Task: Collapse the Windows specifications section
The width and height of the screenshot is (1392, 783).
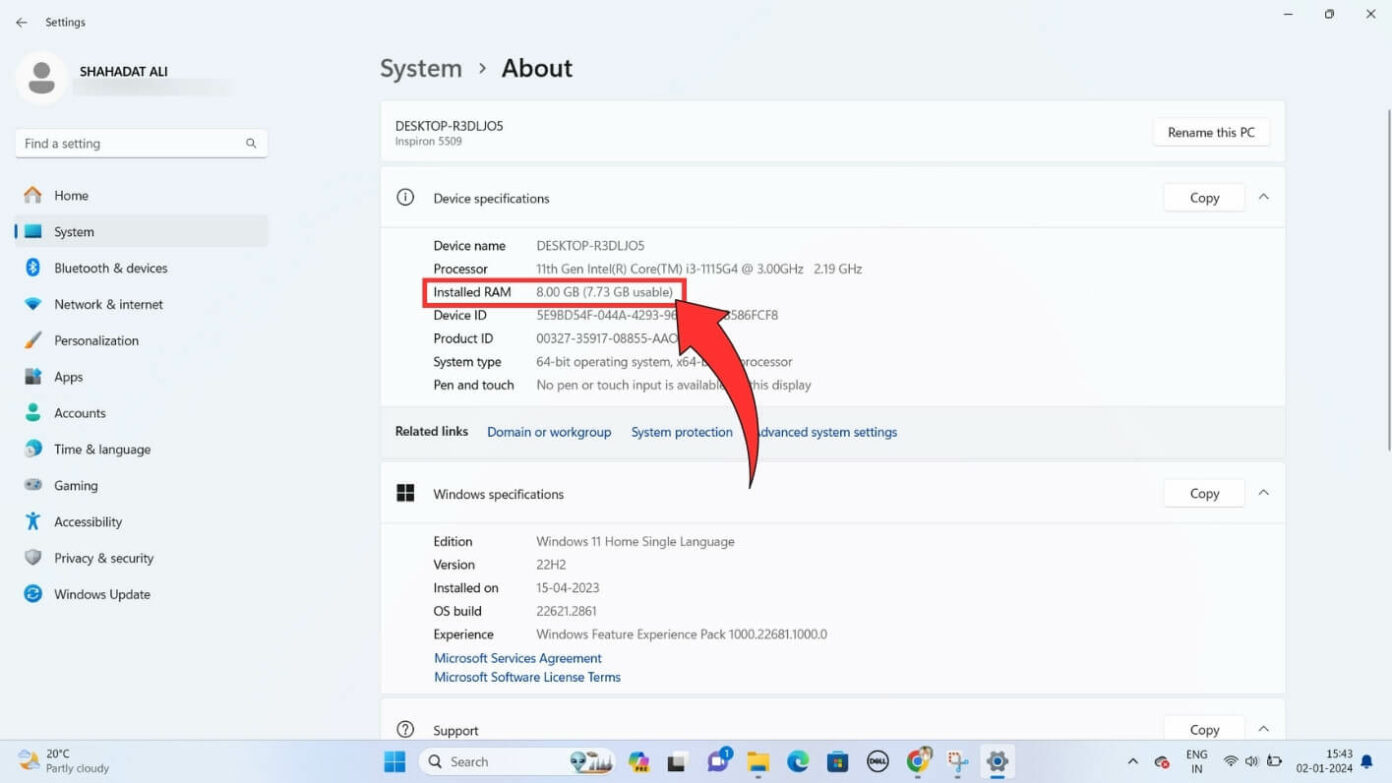Action: coord(1264,493)
